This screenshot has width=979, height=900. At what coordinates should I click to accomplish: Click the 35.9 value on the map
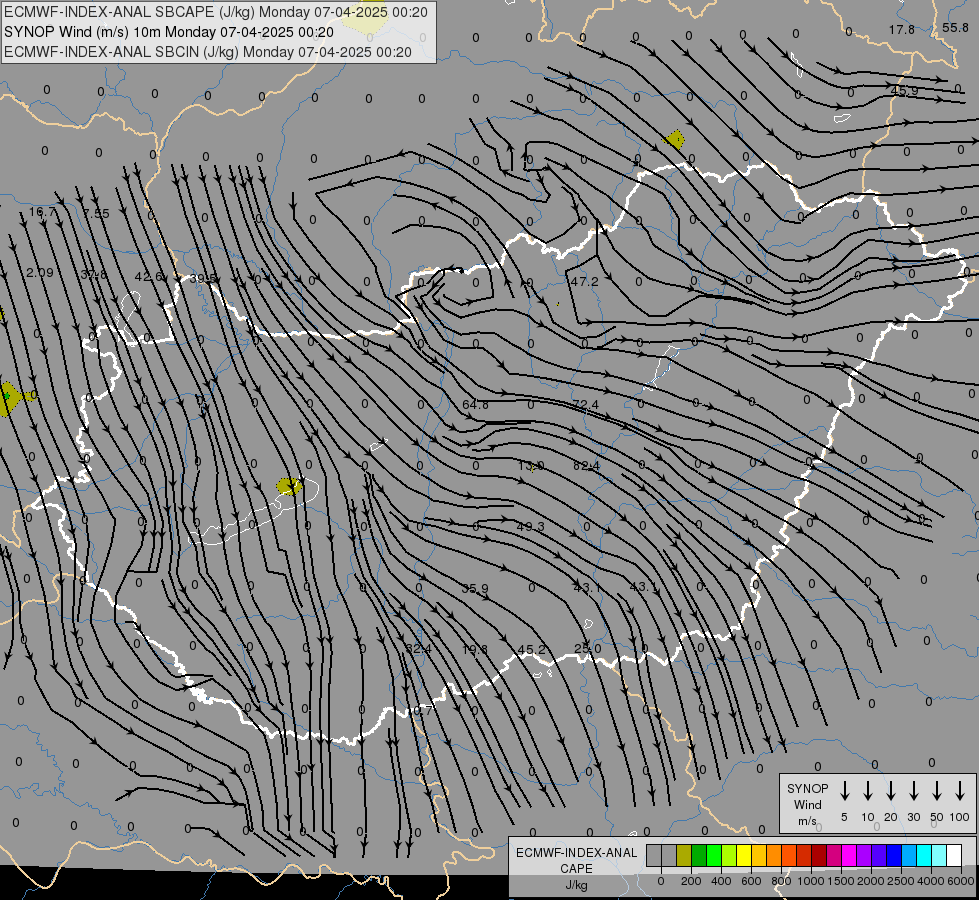coord(475,588)
